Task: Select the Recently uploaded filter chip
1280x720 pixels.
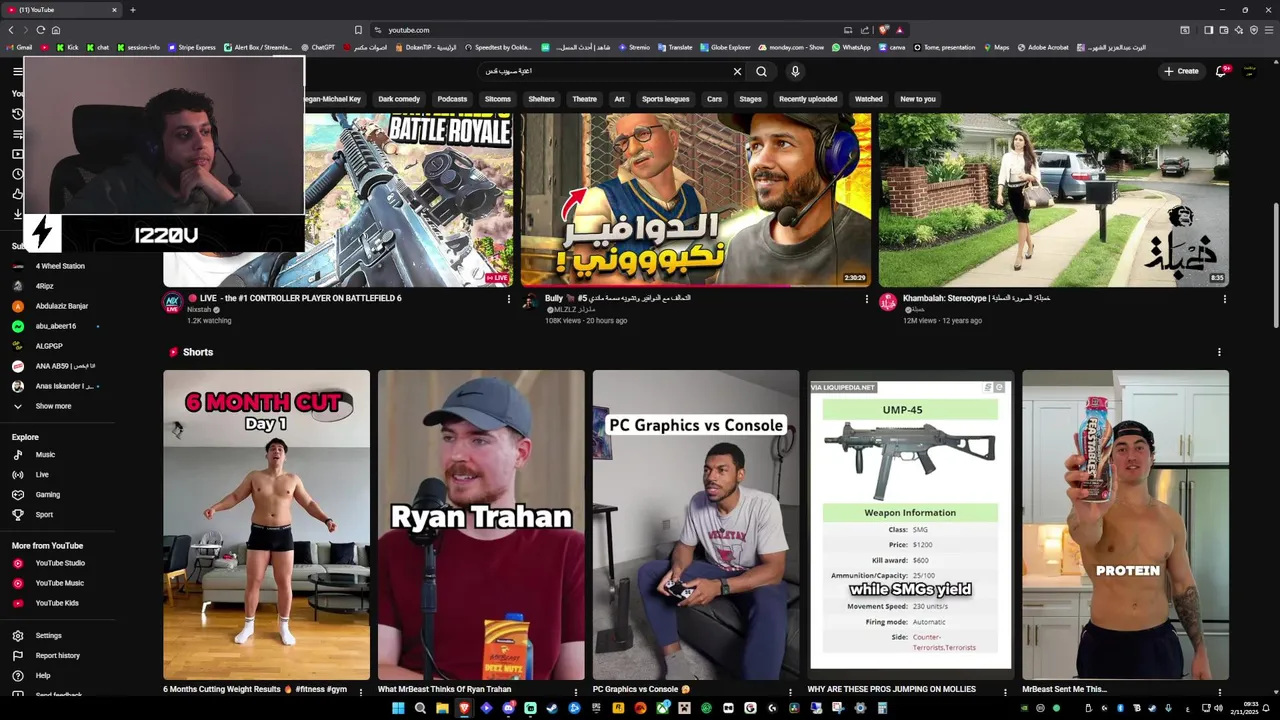Action: pos(808,99)
